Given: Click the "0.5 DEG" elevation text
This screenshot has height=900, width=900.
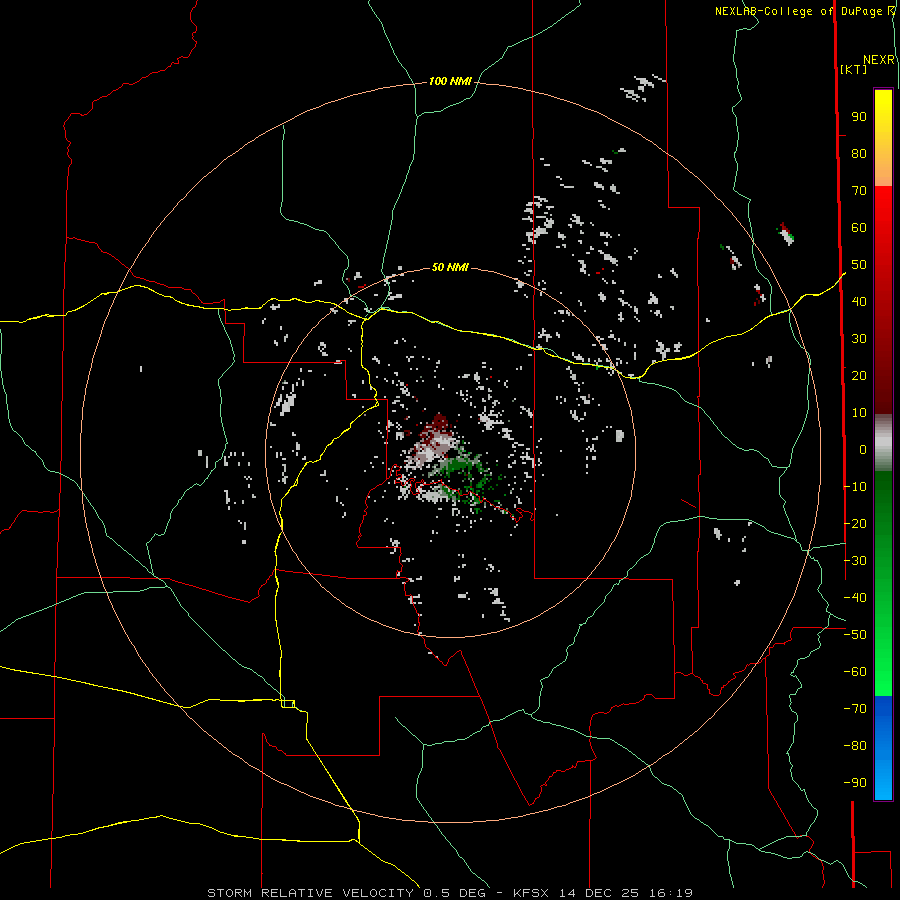Looking at the screenshot, I should coord(454,893).
